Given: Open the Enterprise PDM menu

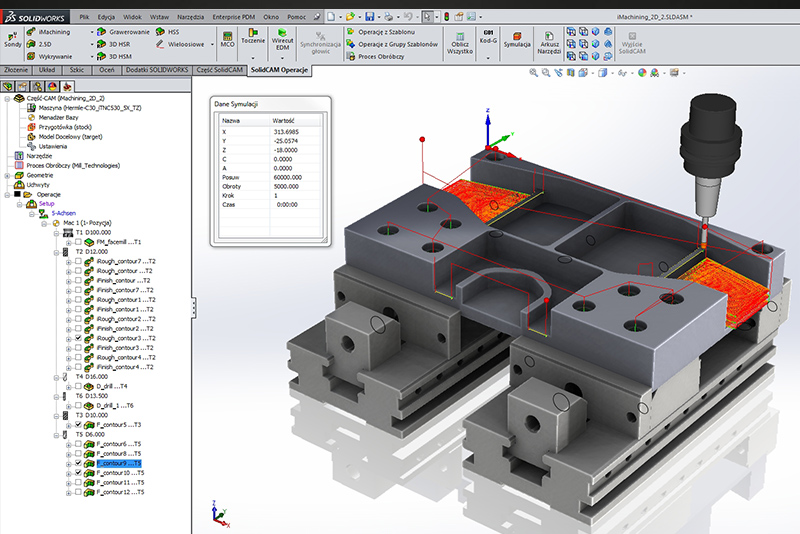Looking at the screenshot, I should (x=235, y=17).
